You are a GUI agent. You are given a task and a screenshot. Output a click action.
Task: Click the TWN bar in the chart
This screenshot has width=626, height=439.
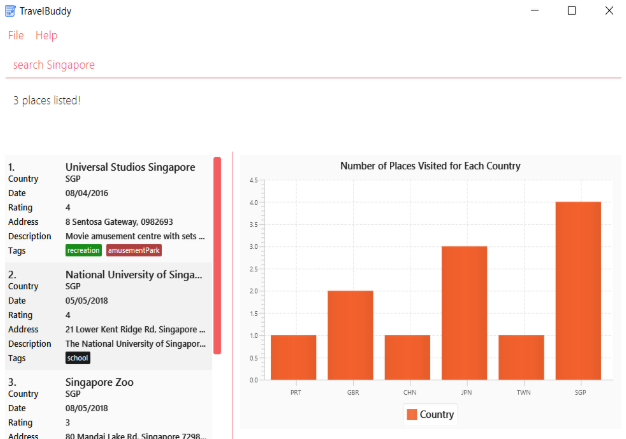pyautogui.click(x=521, y=358)
